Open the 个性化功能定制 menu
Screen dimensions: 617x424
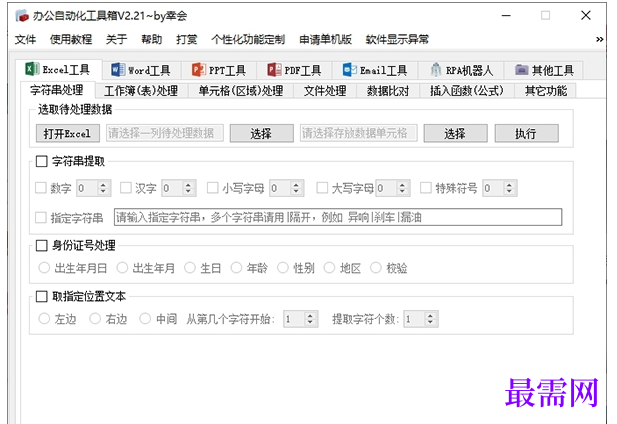(248, 39)
